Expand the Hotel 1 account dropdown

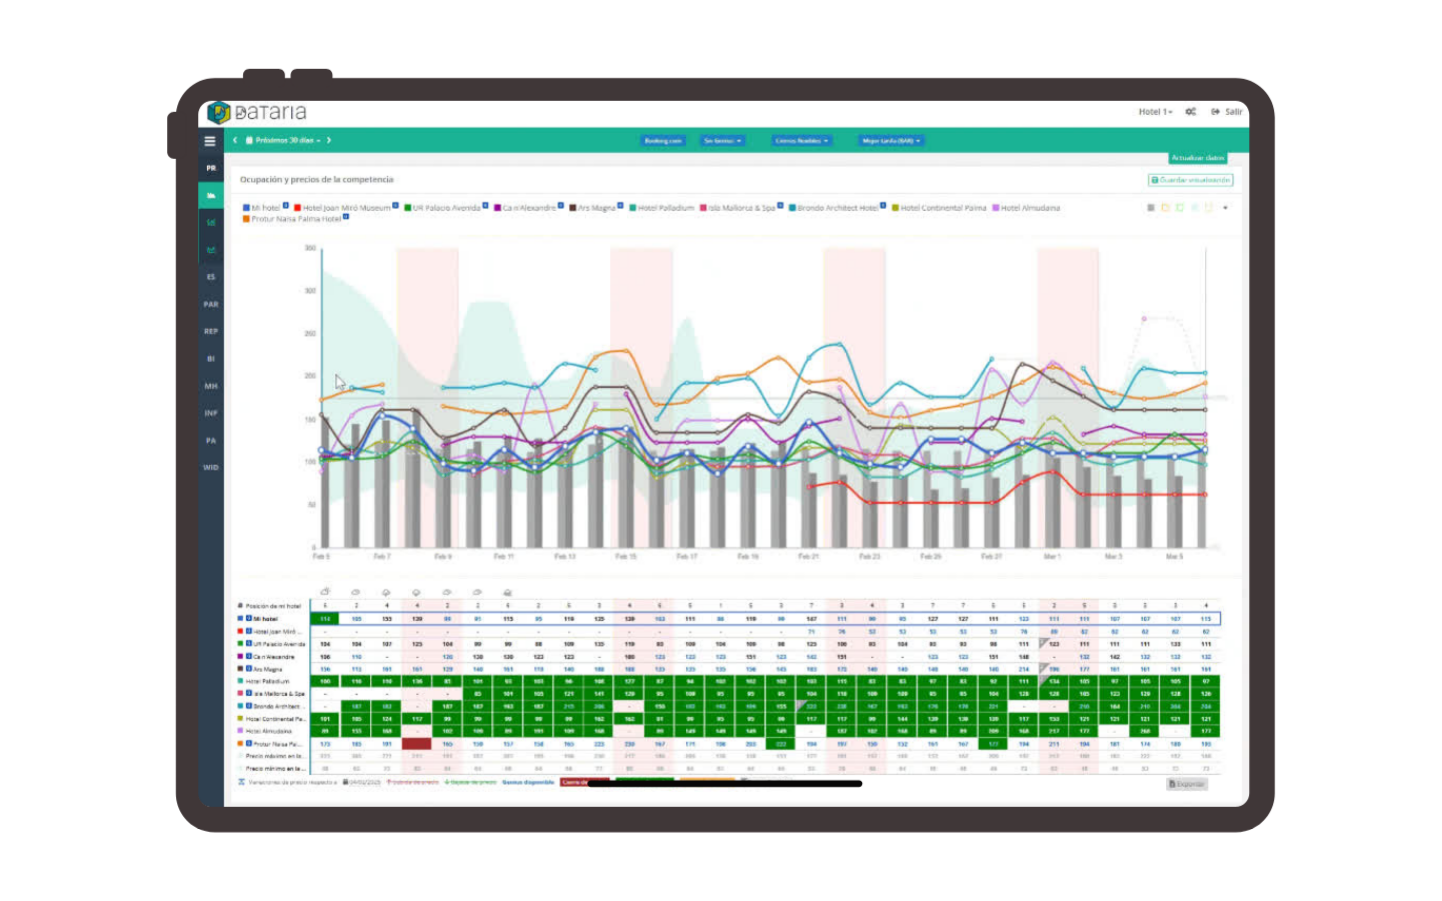[x=1155, y=112]
